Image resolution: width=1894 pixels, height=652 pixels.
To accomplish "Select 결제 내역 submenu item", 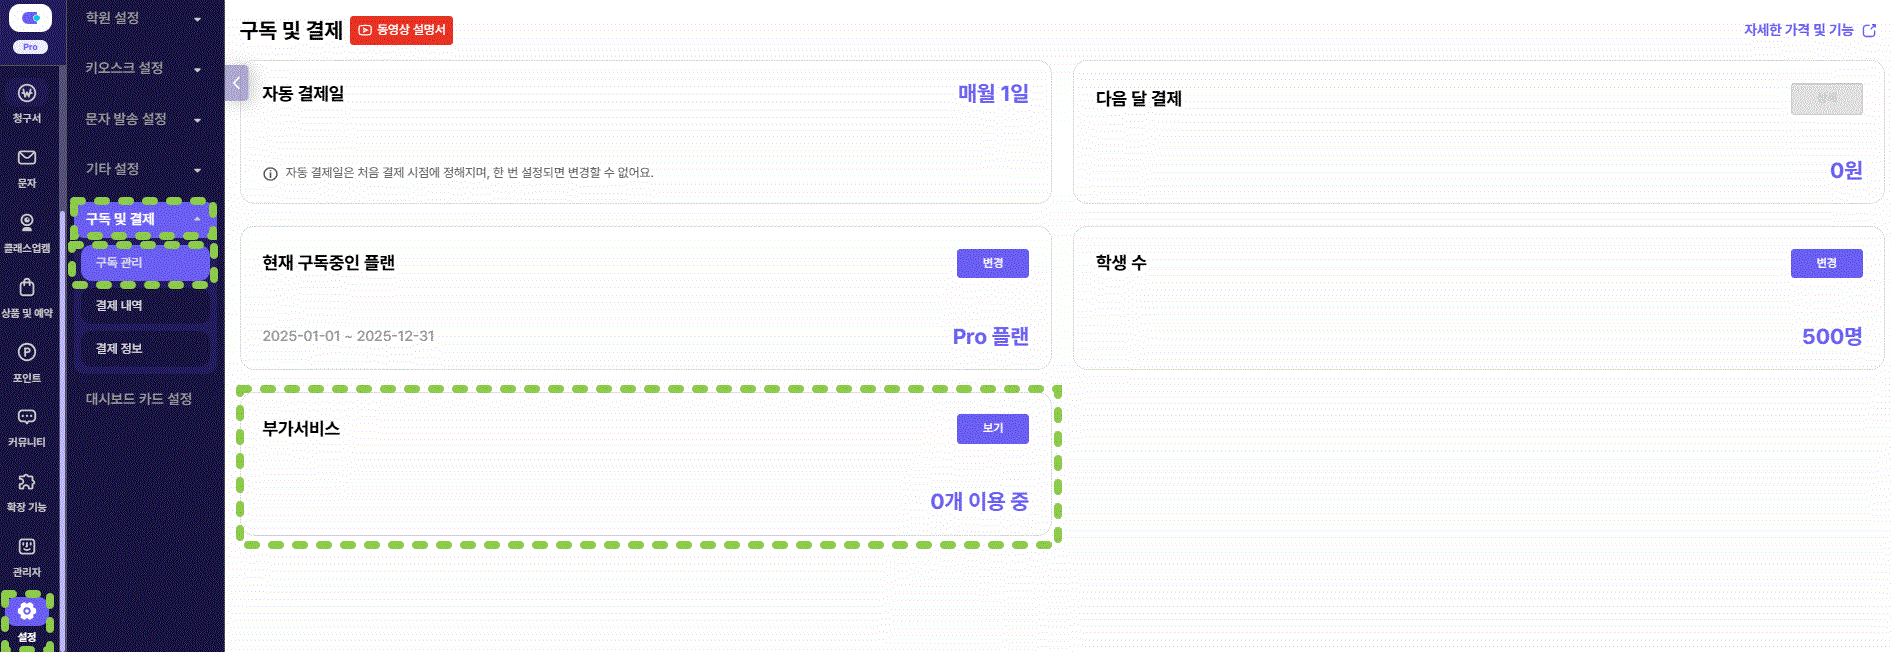I will point(120,306).
